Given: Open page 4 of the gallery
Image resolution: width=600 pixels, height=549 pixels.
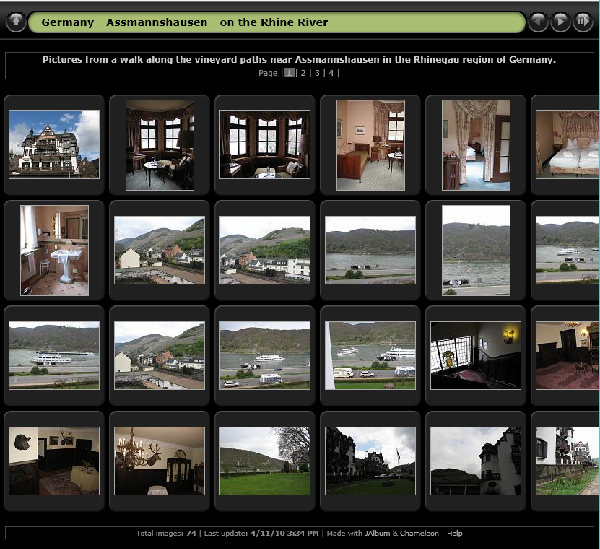Looking at the screenshot, I should coord(331,73).
